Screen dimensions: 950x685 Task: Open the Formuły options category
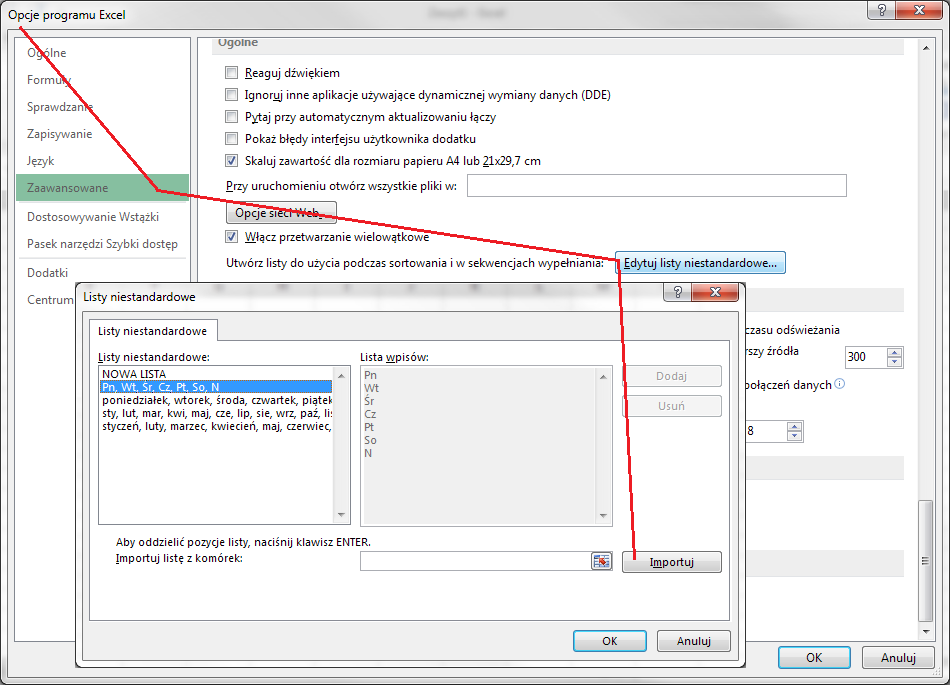tap(49, 80)
